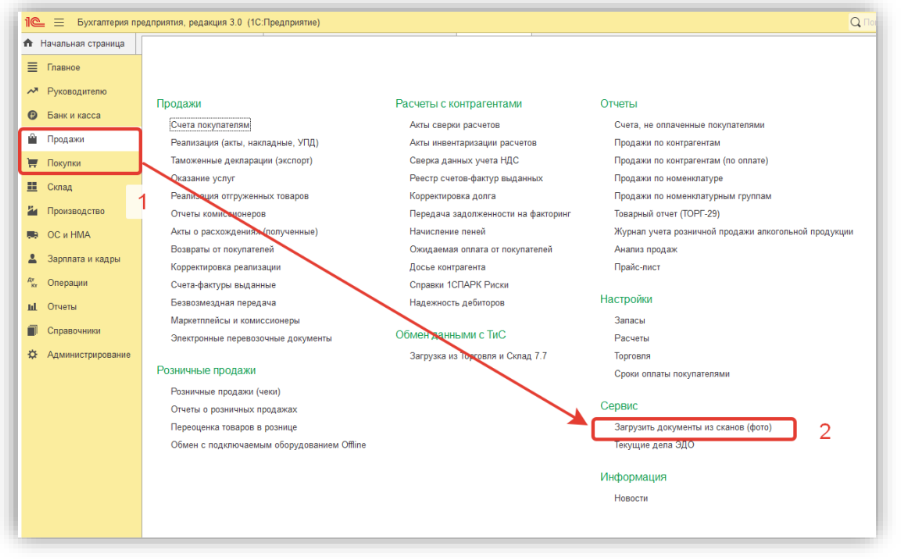
Task: Click the search magnifier icon
Action: [855, 22]
